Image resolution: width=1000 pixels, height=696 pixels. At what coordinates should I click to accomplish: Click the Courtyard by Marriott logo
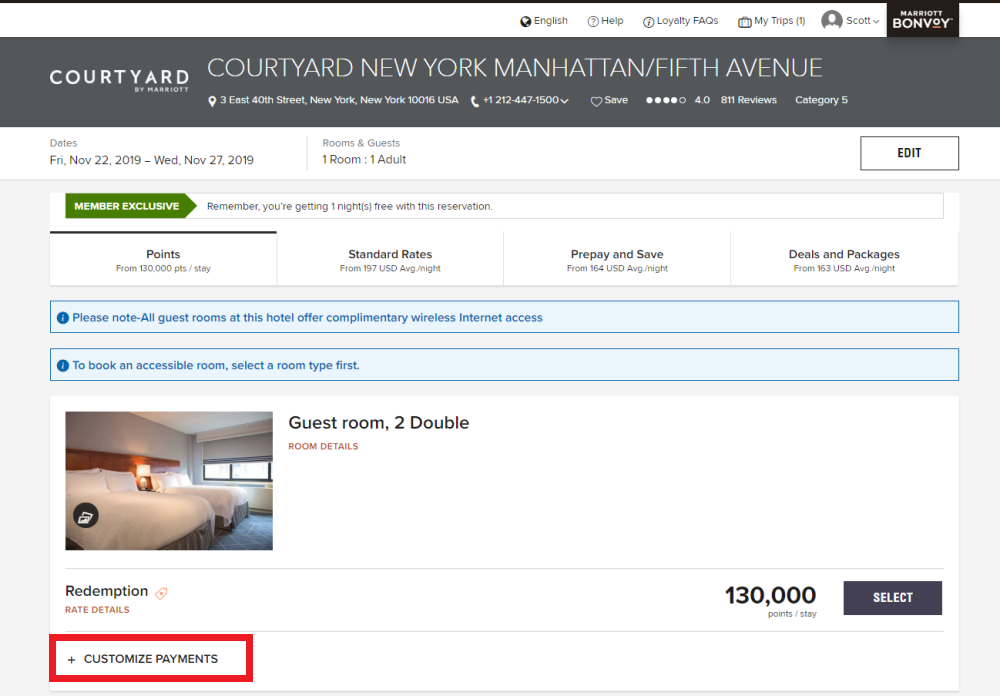(x=119, y=80)
